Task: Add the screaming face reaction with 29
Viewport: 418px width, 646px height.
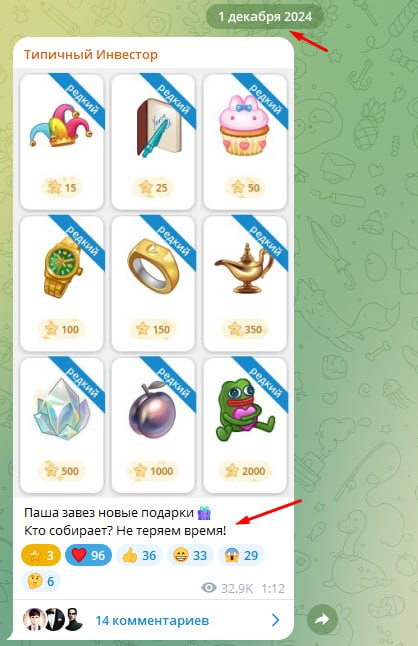Action: [241, 555]
